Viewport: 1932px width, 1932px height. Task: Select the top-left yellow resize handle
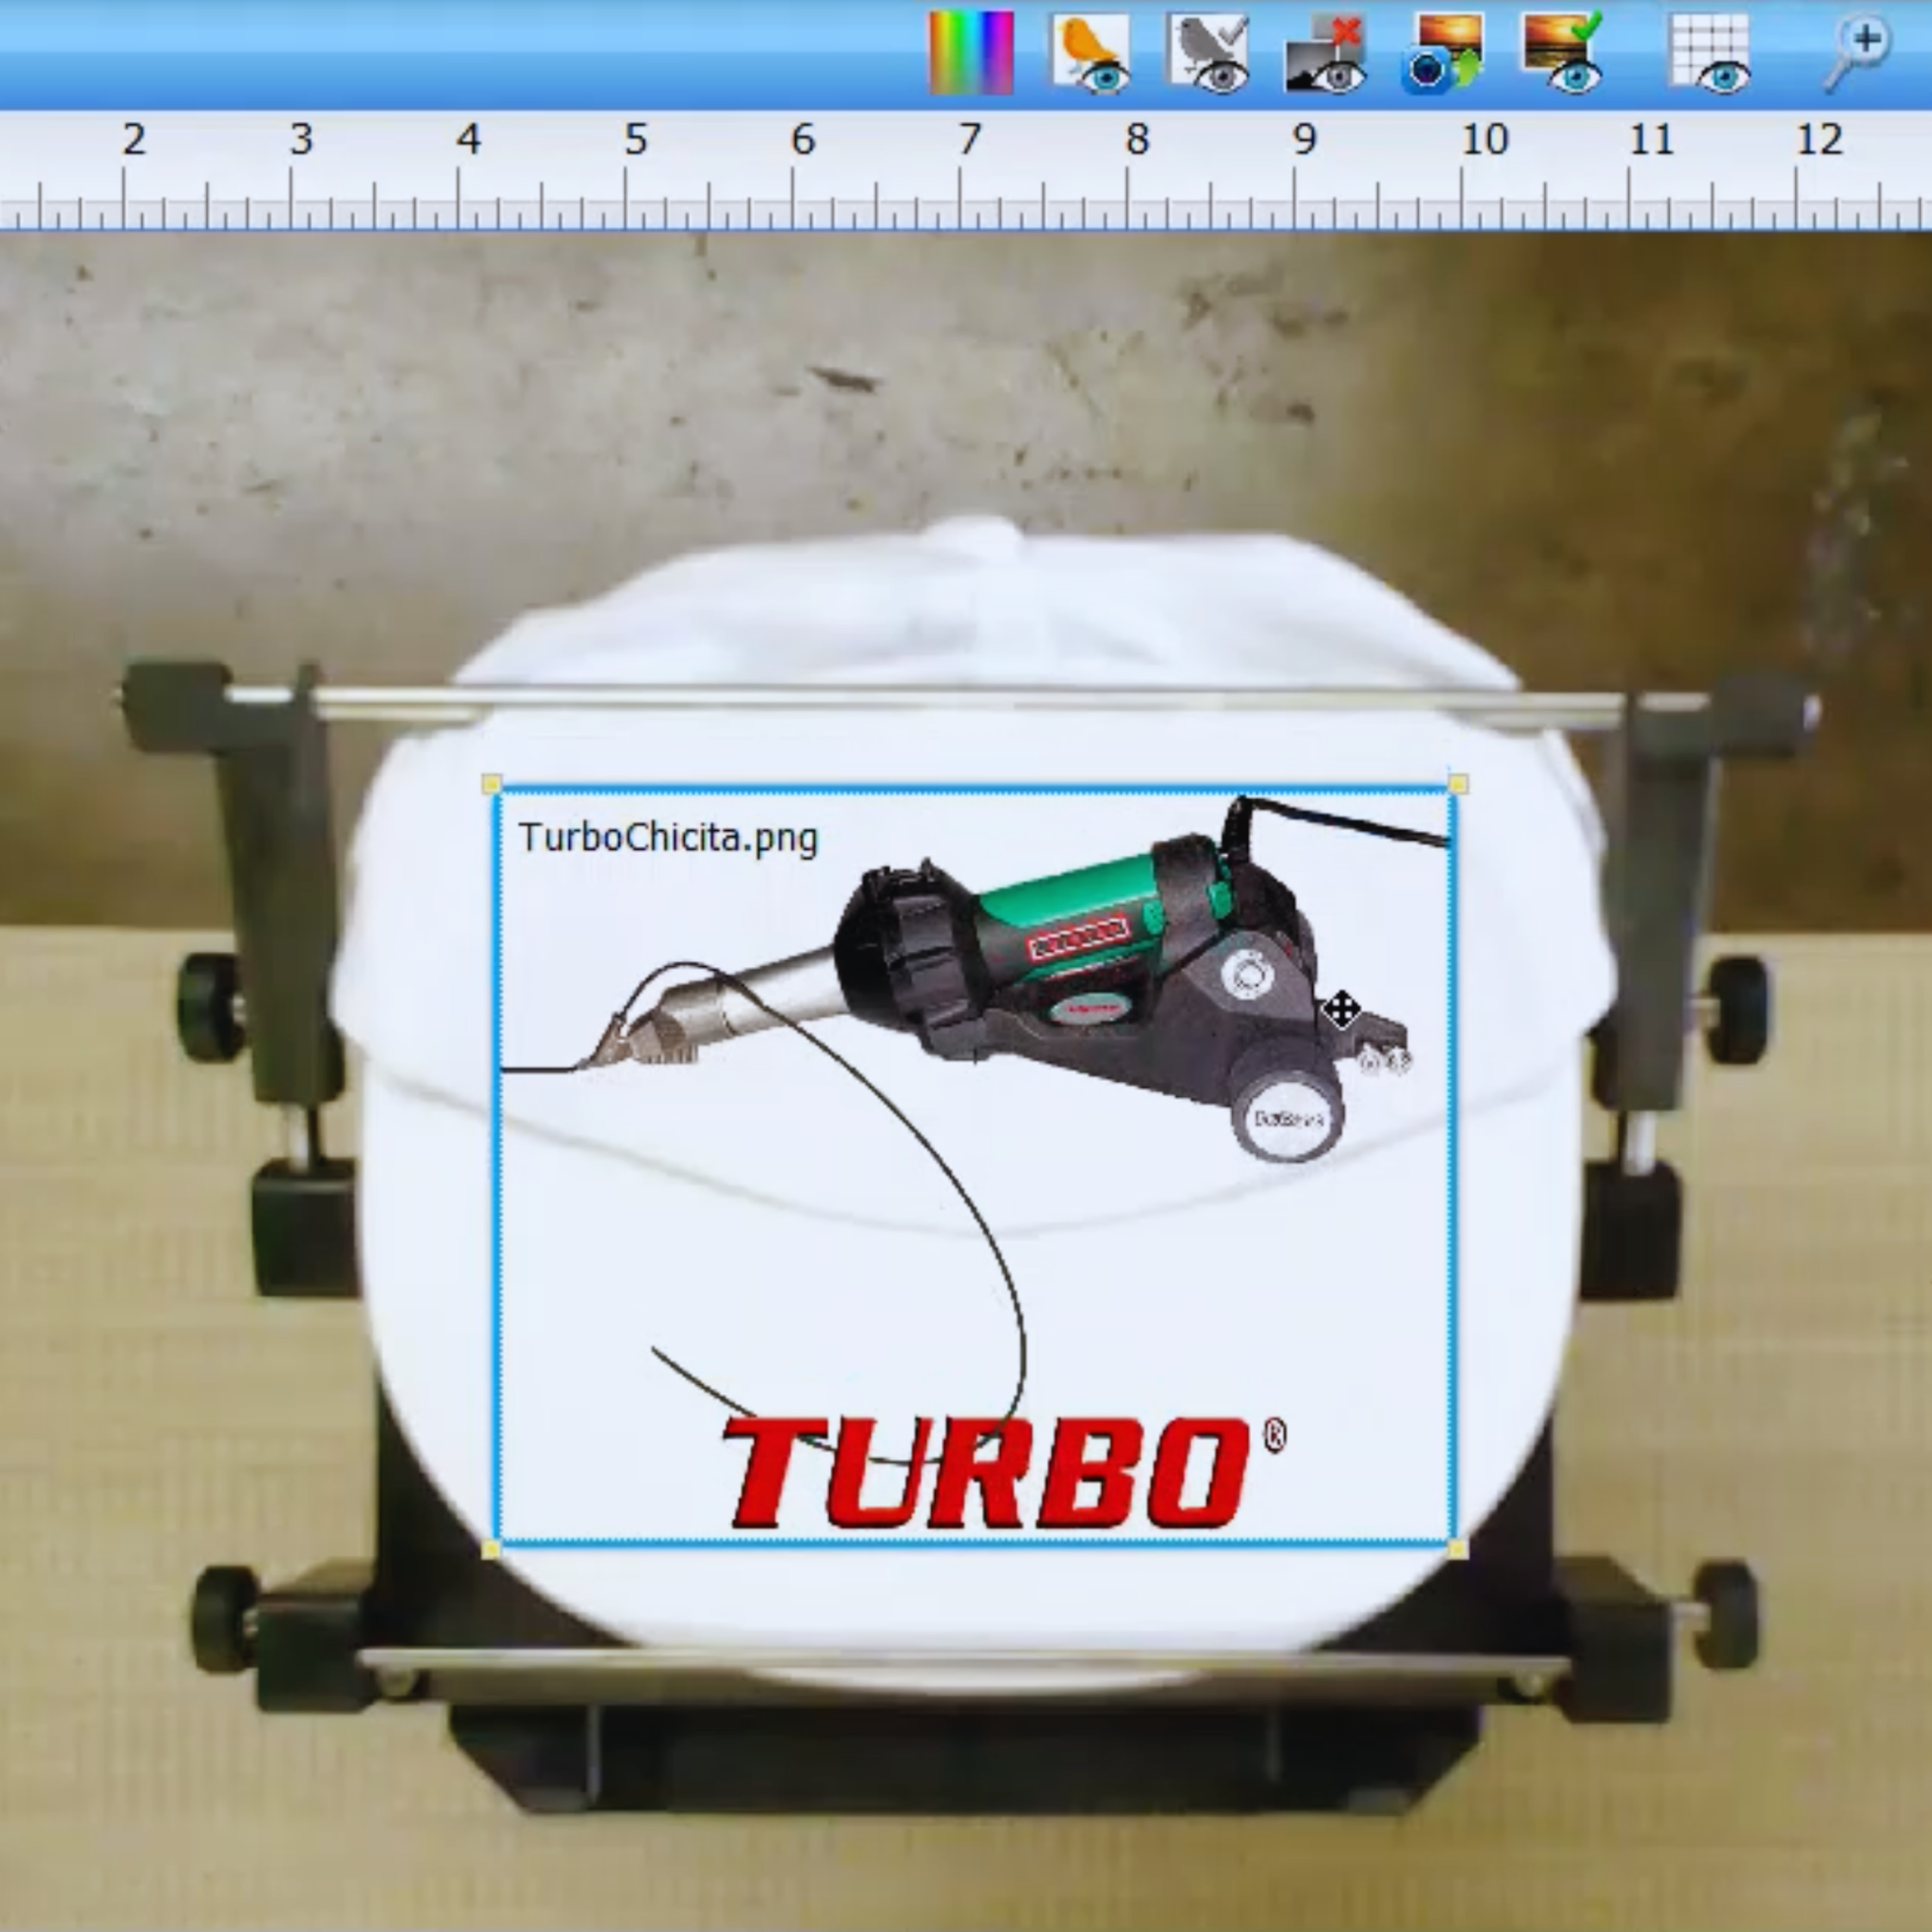coord(491,783)
